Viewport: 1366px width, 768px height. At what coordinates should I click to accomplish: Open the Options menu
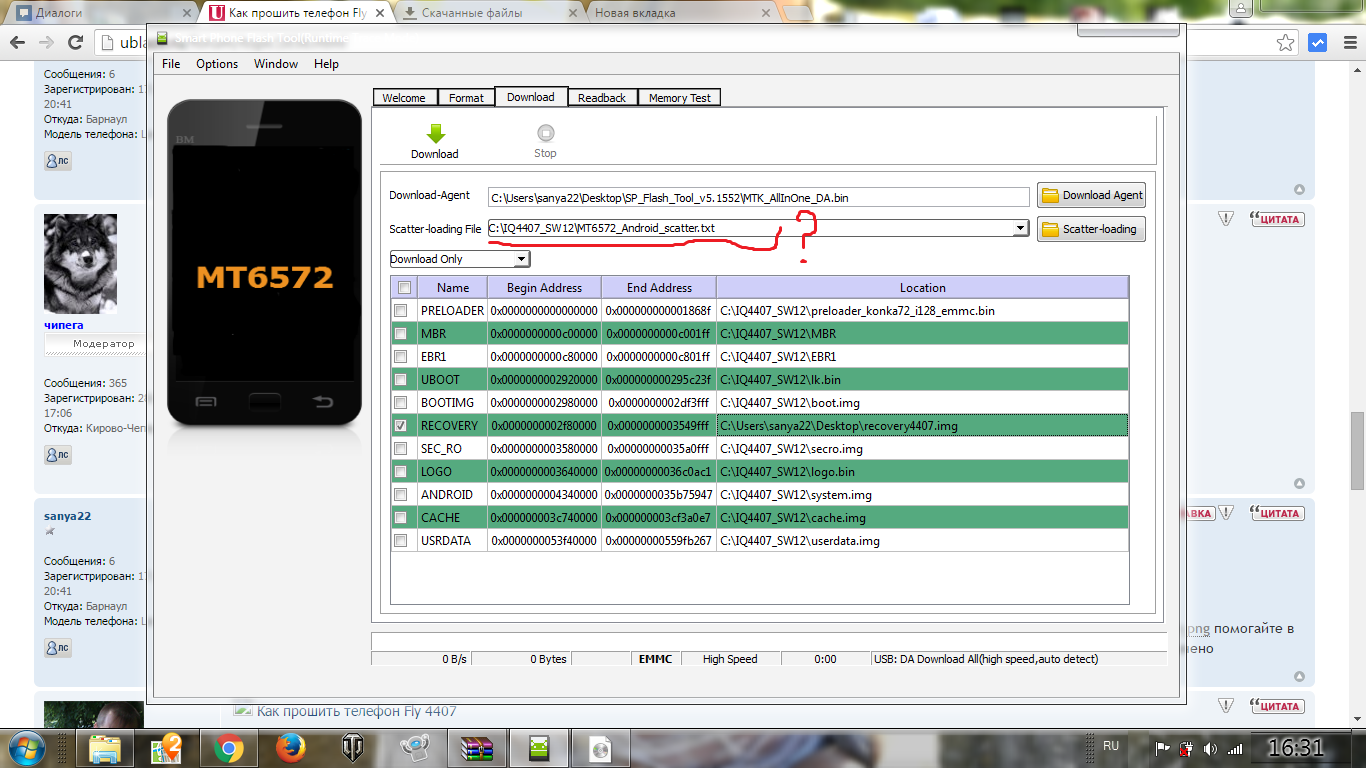(217, 64)
